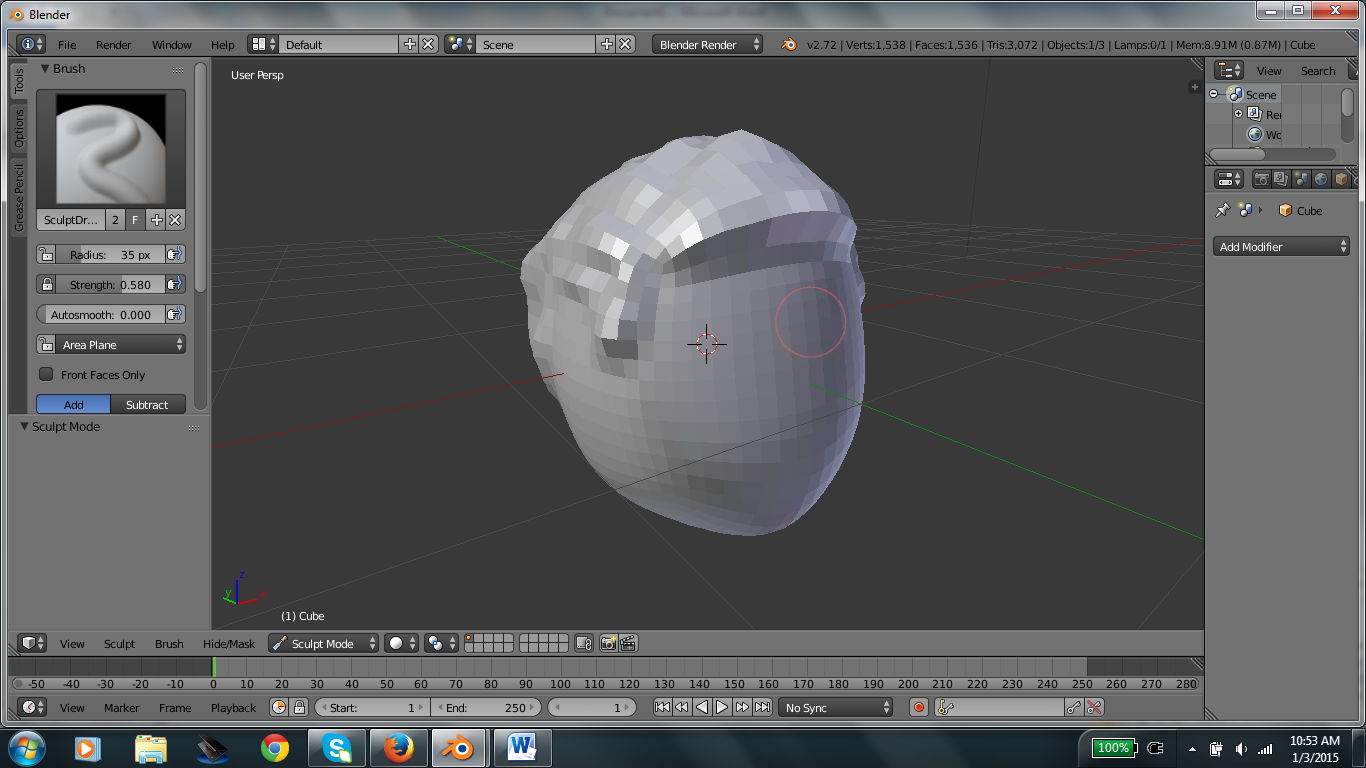Toggle fake user F for brush
1366x768 pixels.
tap(135, 220)
